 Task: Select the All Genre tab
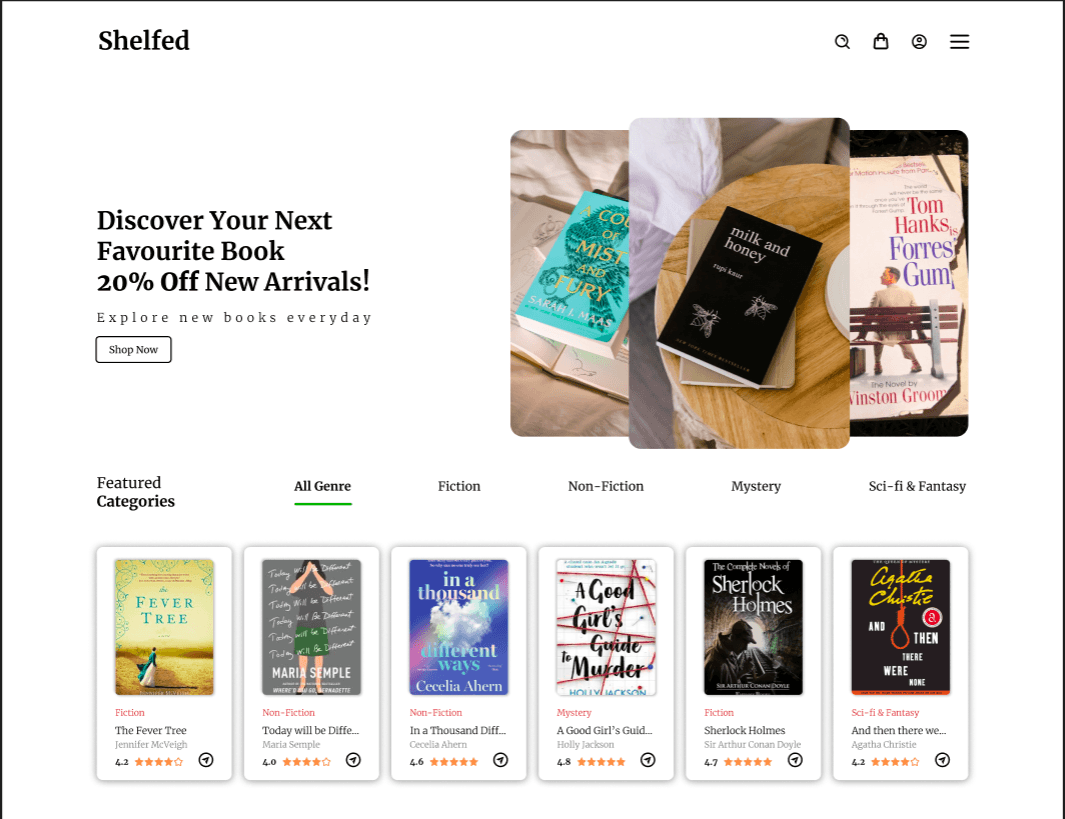(322, 487)
